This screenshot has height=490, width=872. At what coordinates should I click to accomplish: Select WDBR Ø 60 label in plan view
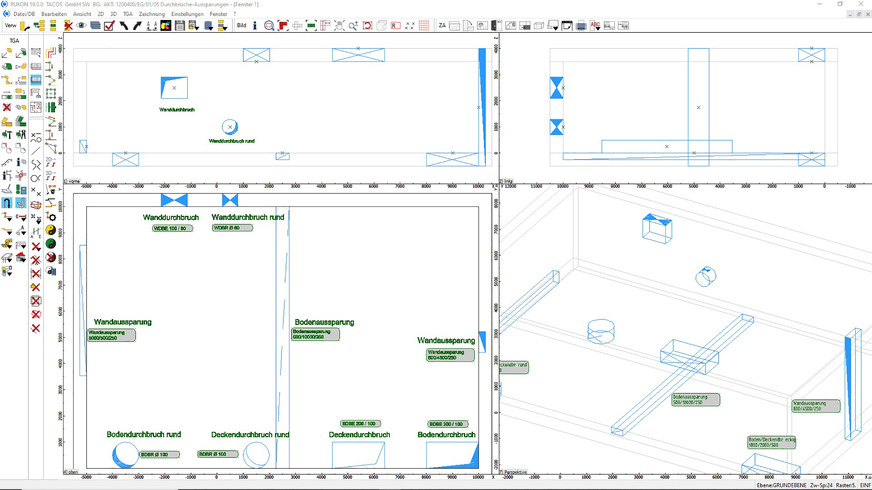pyautogui.click(x=231, y=228)
